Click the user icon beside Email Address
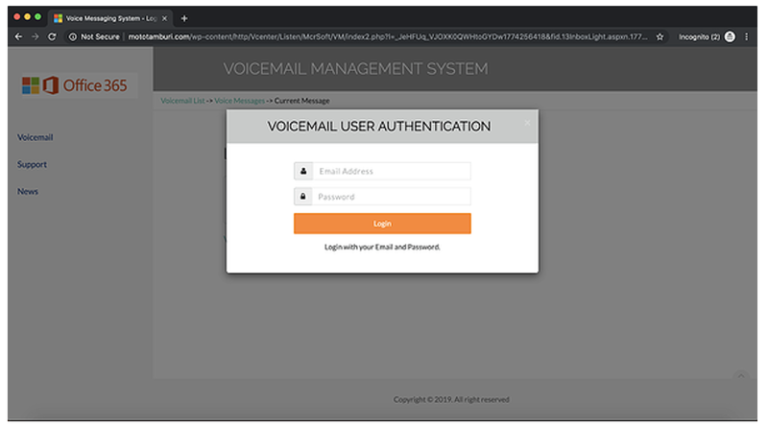 point(303,171)
